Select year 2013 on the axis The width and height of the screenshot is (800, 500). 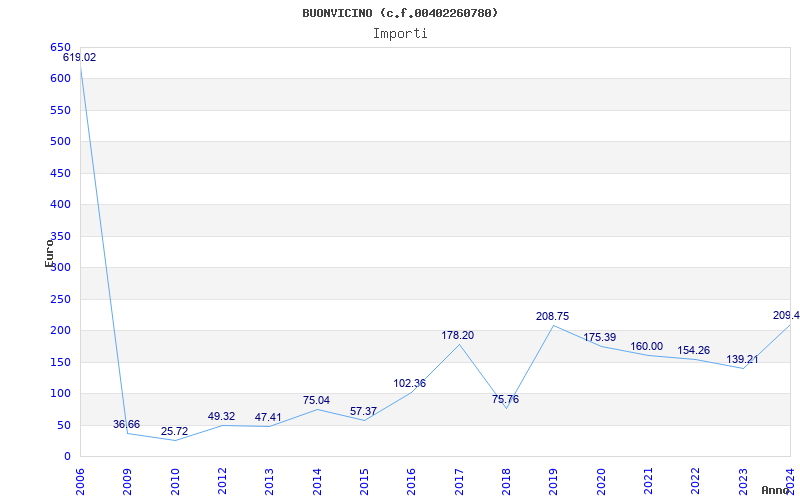coord(269,482)
